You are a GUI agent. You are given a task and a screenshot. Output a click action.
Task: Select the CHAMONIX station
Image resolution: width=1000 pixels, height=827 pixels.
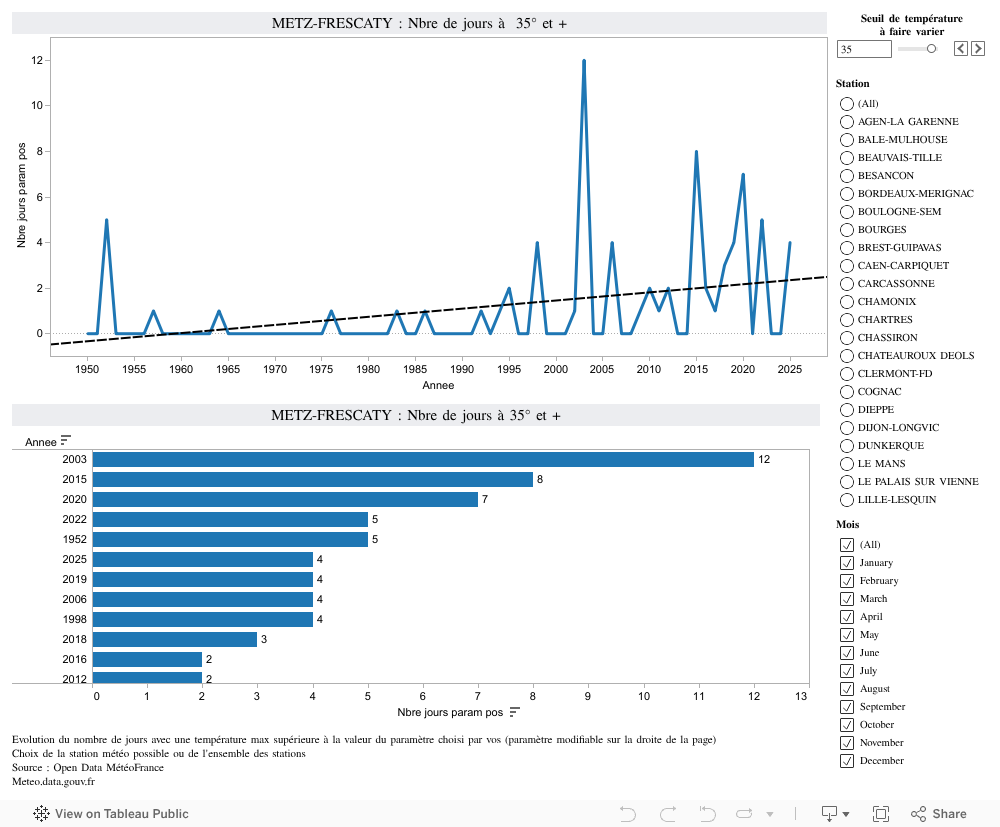(847, 302)
